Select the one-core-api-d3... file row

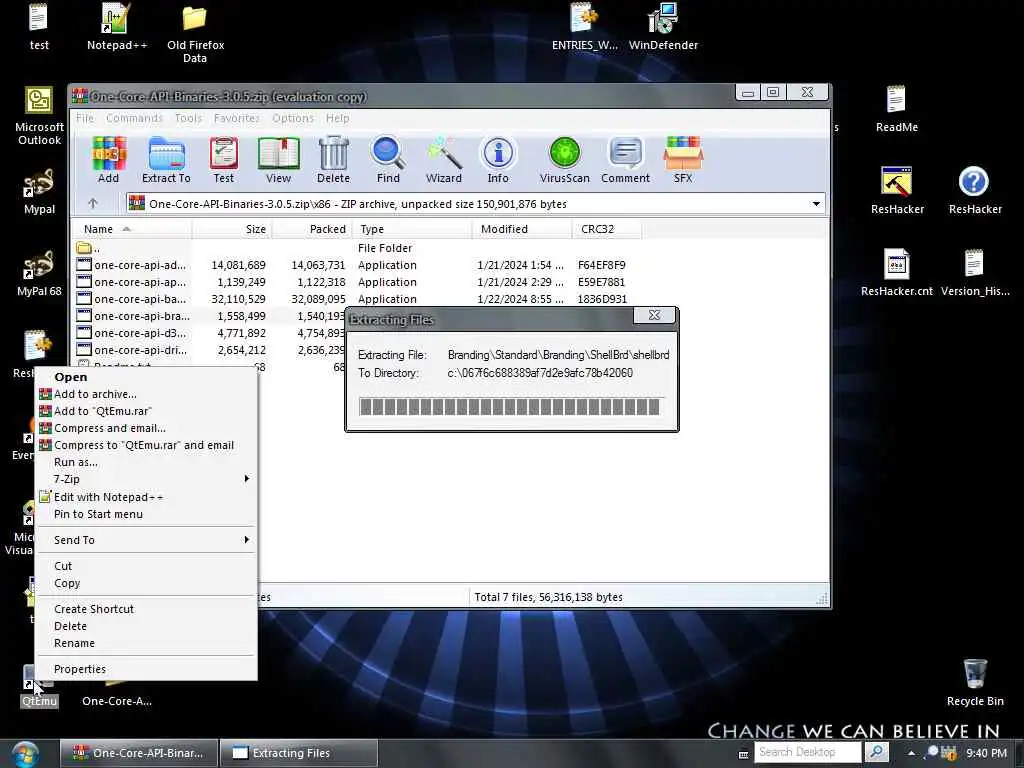pos(209,333)
